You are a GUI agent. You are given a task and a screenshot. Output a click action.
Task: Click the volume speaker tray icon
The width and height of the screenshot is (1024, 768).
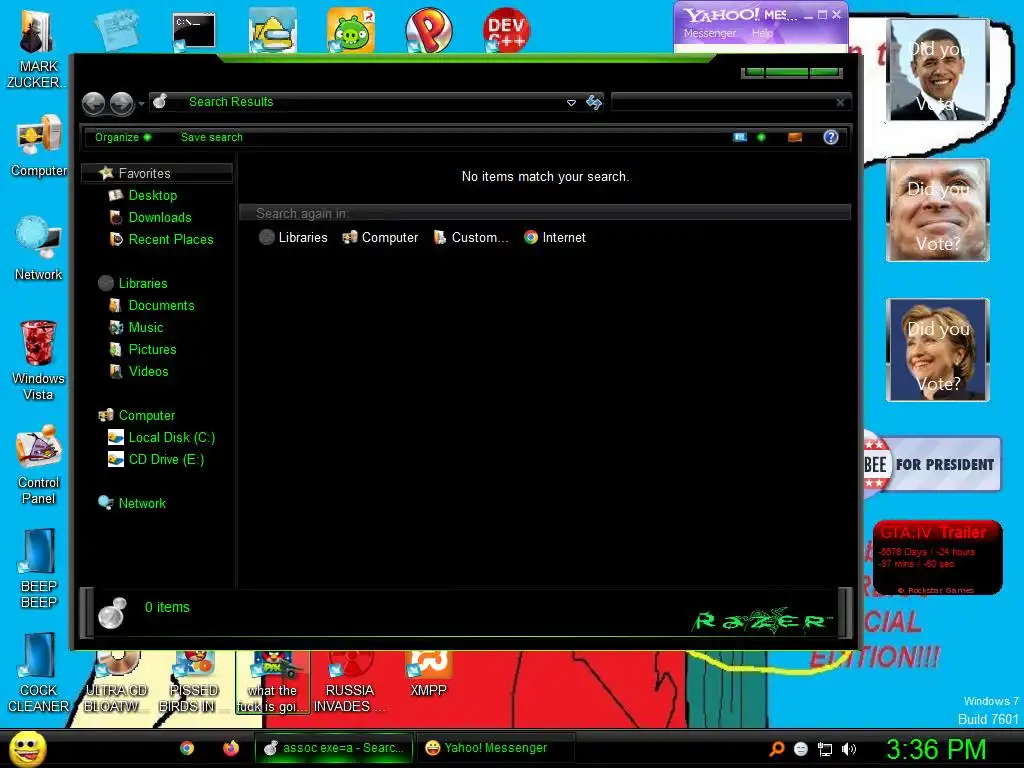coord(849,749)
